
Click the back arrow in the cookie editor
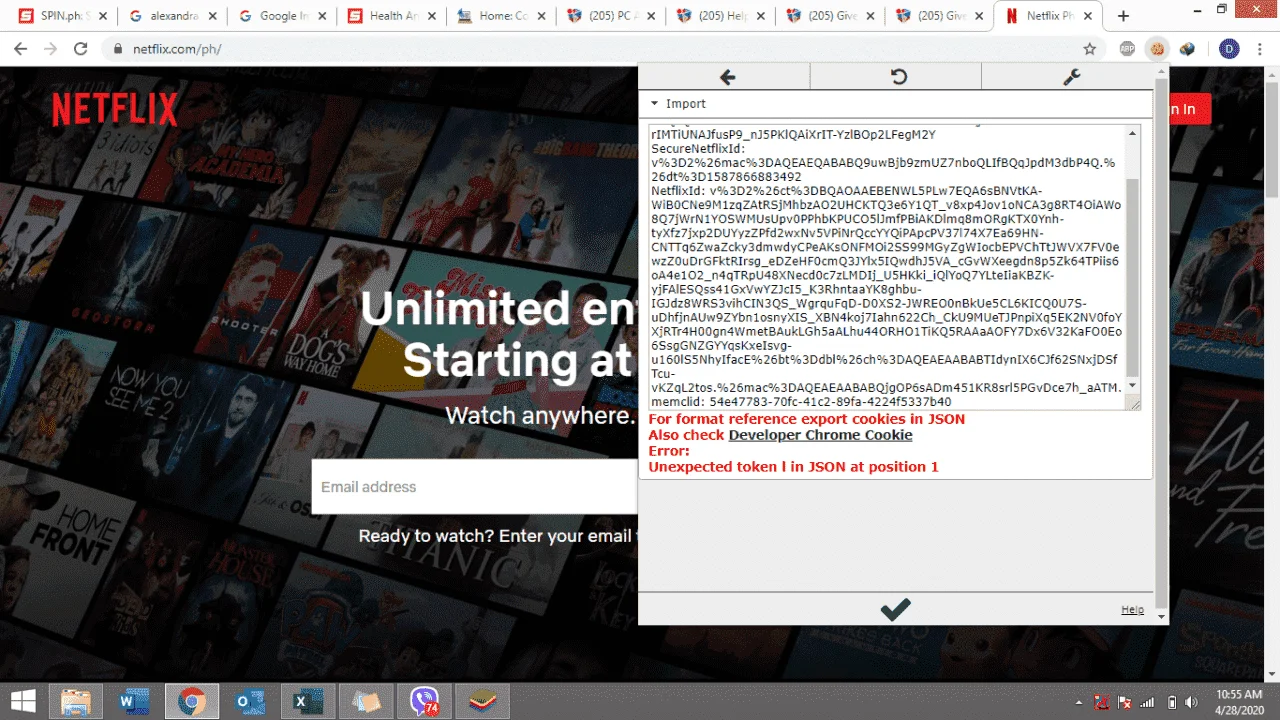pyautogui.click(x=726, y=77)
